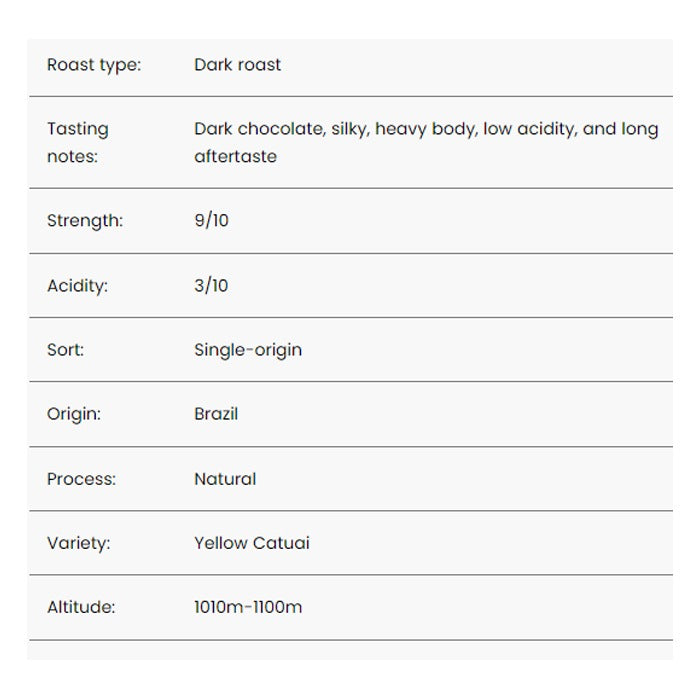Click the "Process:" label
Viewport: 700px width, 700px height.
click(x=81, y=479)
